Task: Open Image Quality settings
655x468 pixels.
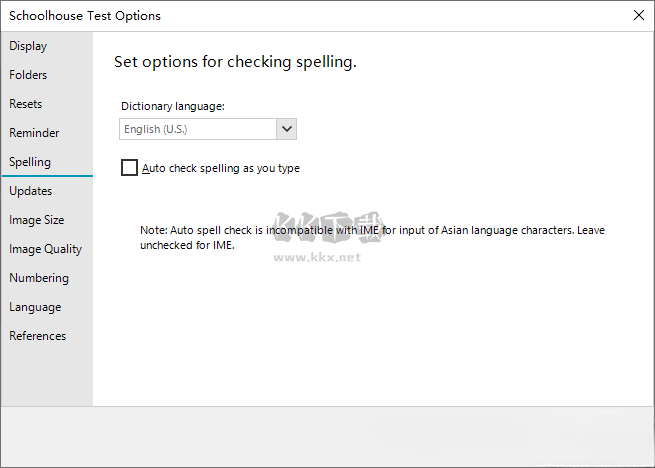Action: (x=45, y=249)
